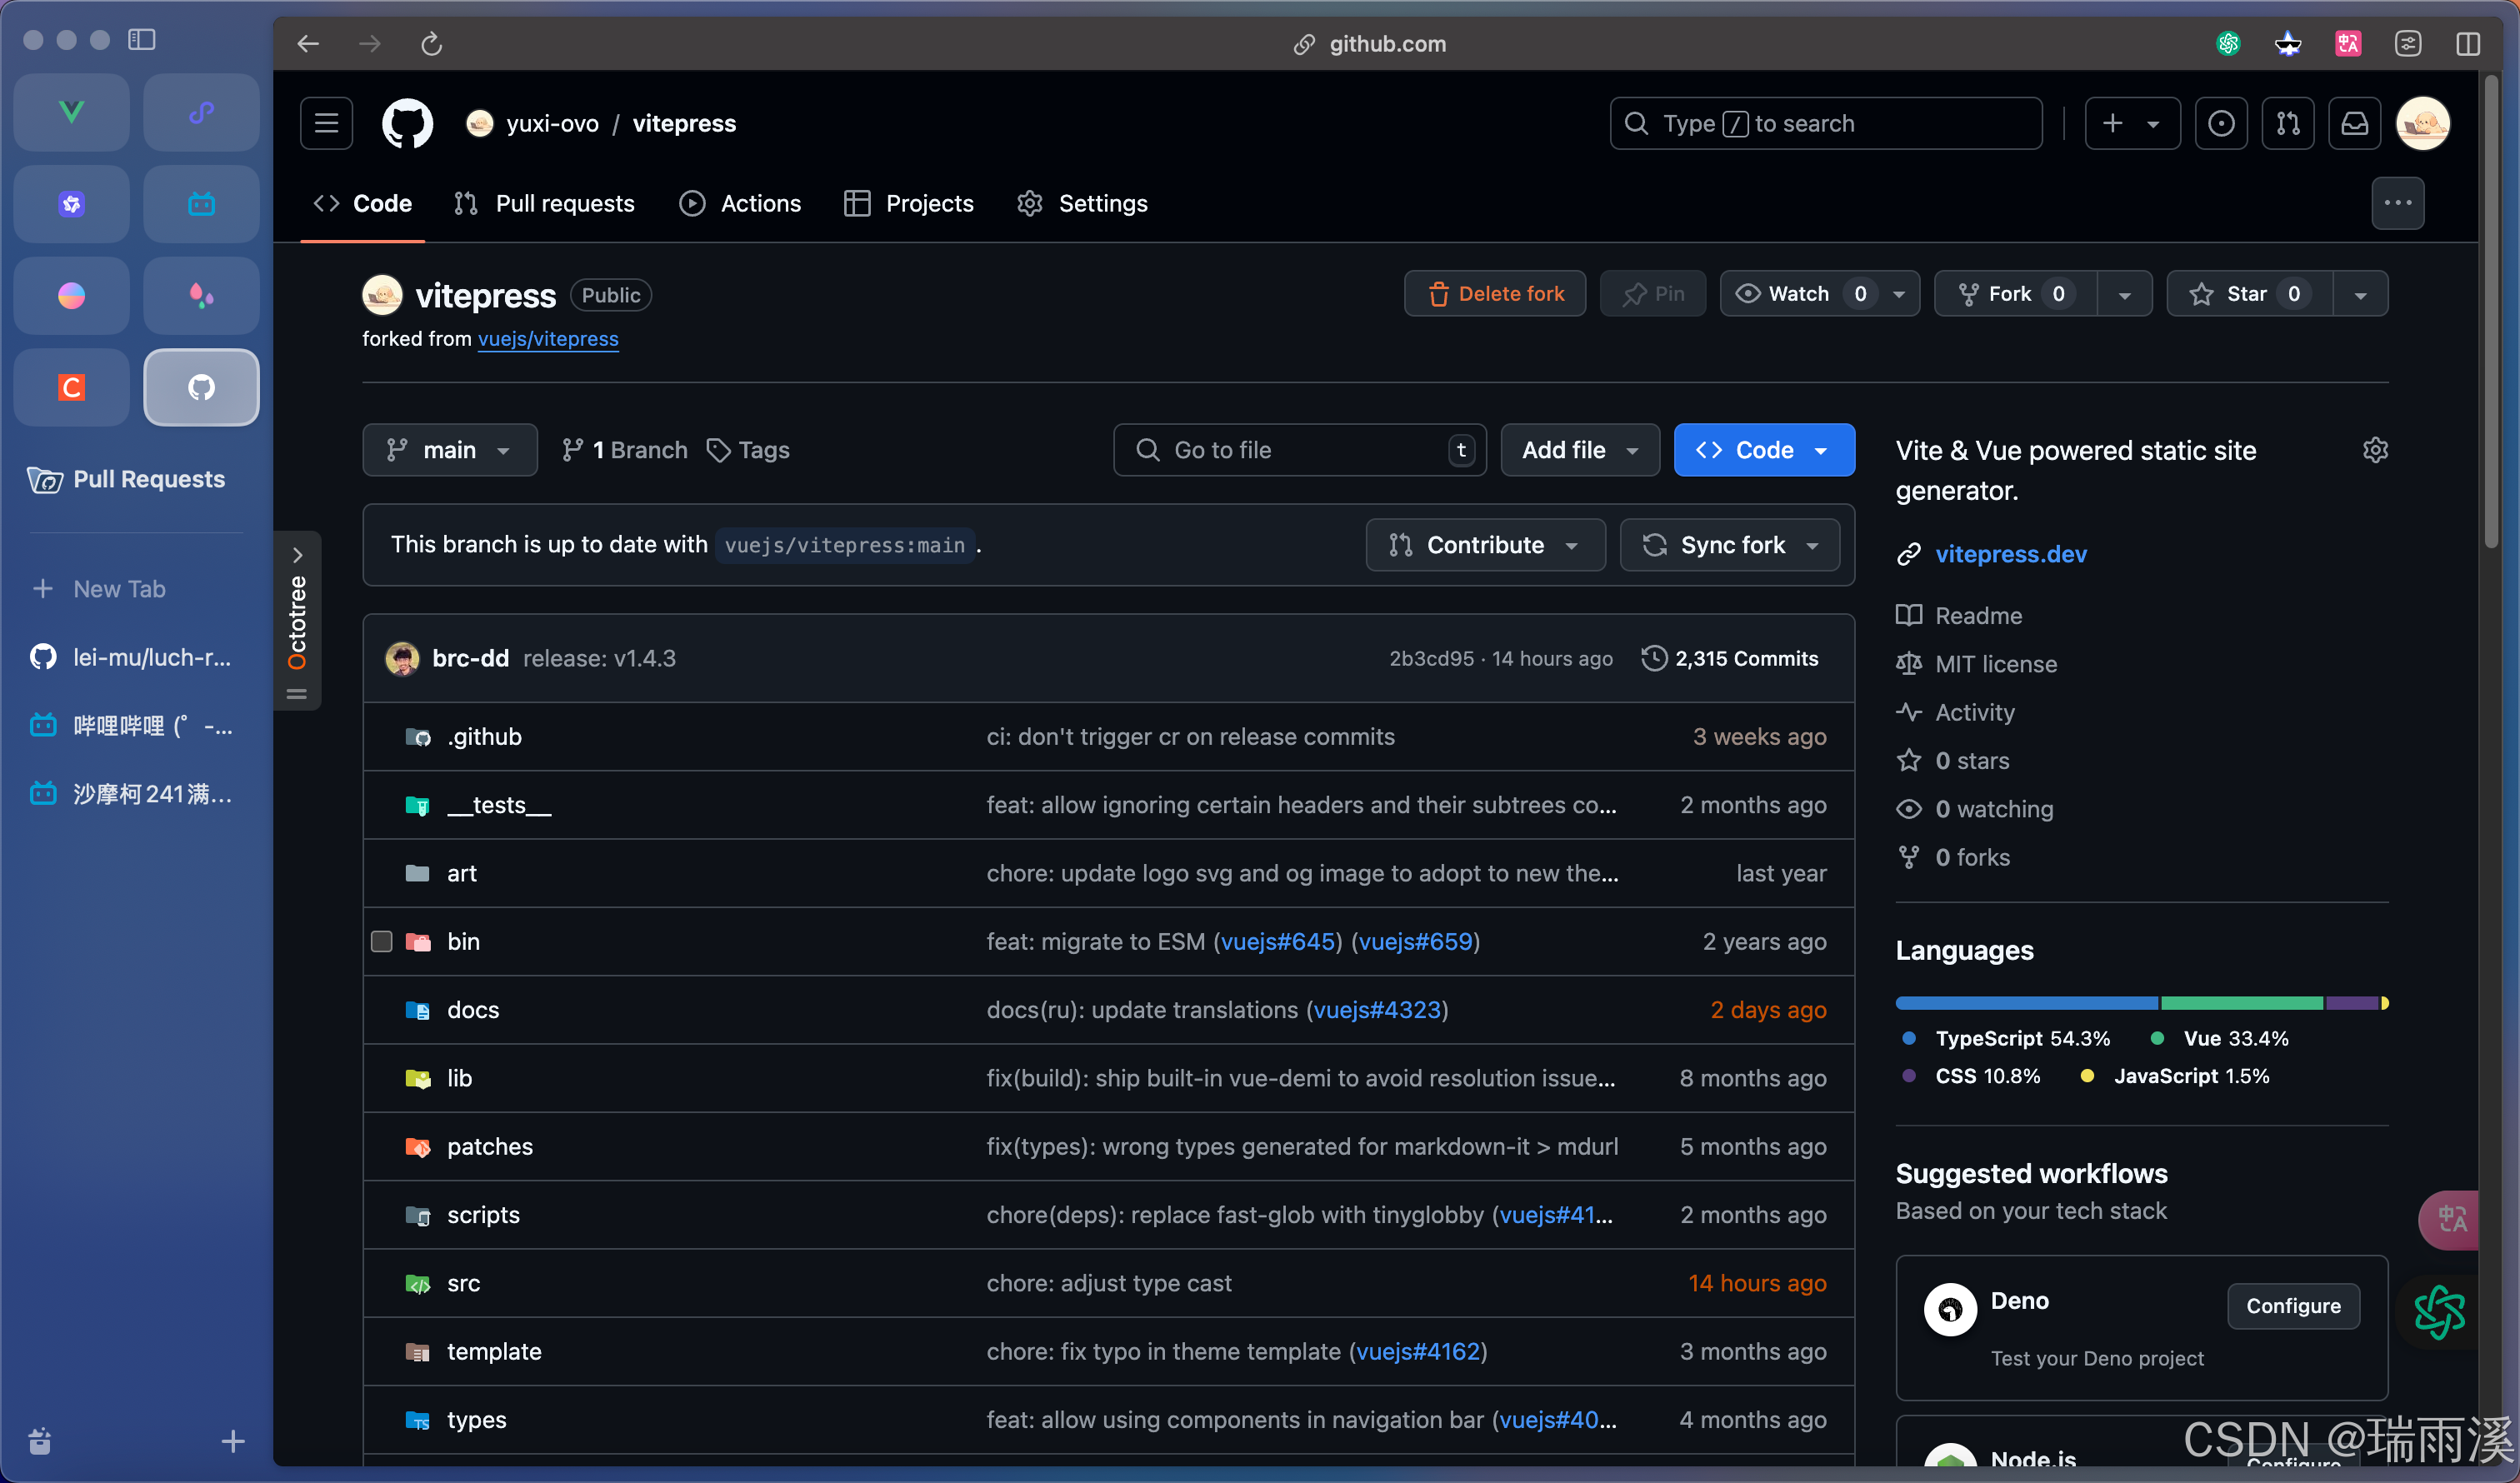Star the vitepress repository
The height and width of the screenshot is (1483, 2520).
pos(2250,293)
